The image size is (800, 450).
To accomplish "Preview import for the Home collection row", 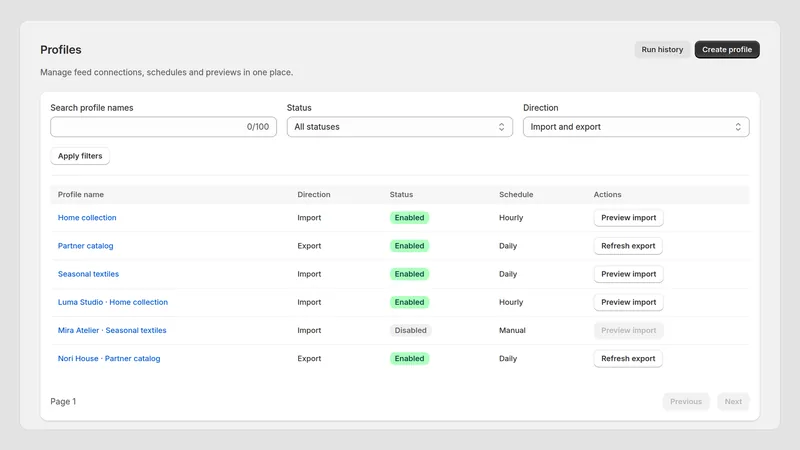I will click(629, 217).
